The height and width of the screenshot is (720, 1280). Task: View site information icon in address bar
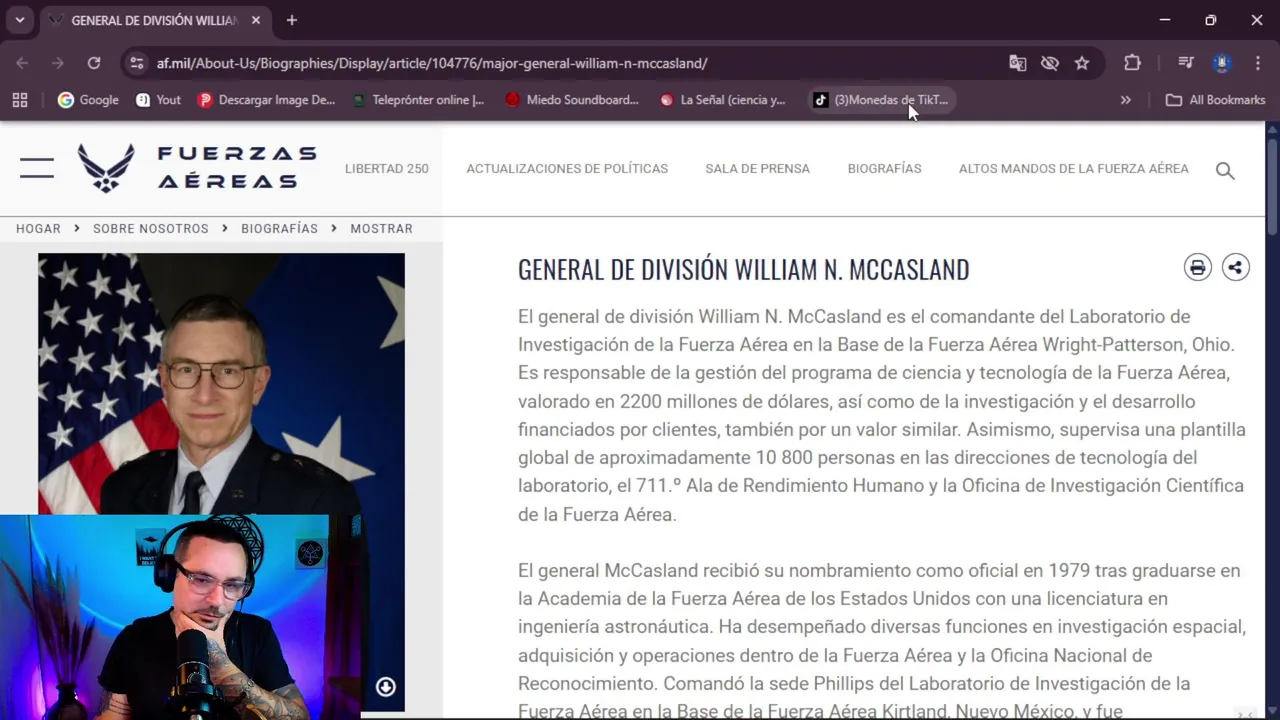(136, 63)
